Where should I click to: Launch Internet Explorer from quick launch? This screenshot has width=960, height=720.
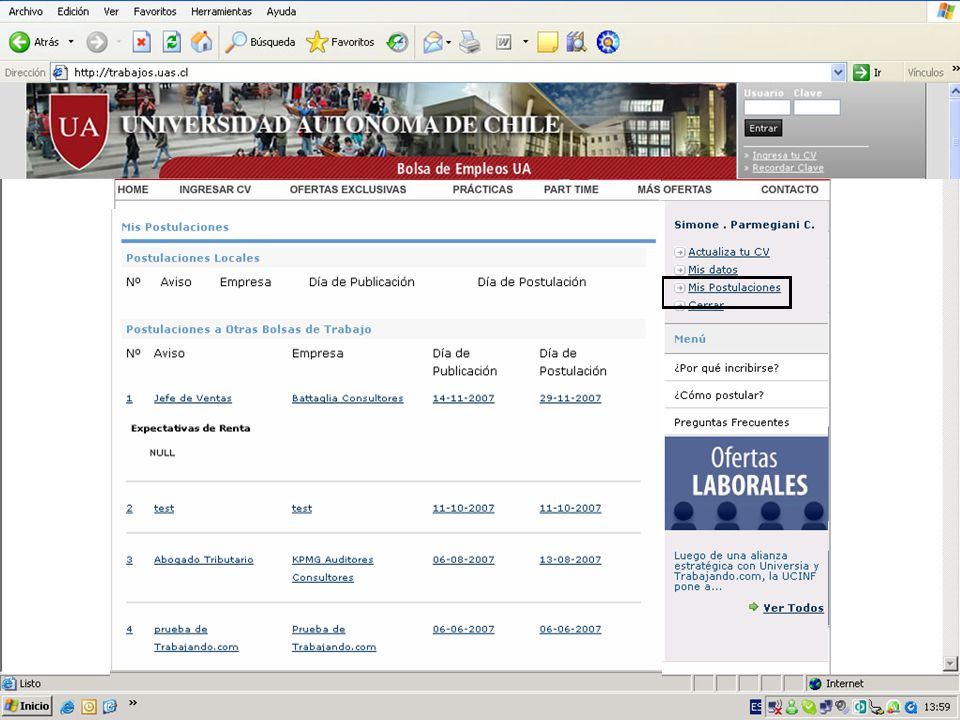tap(67, 707)
